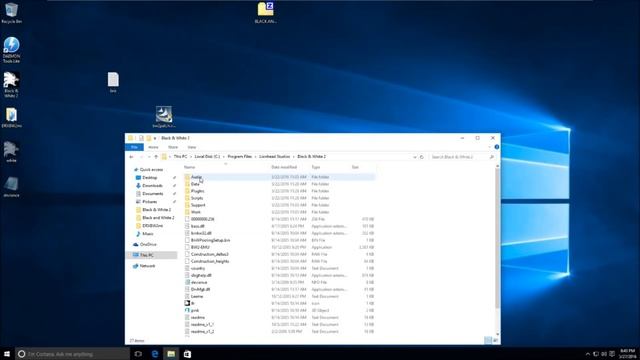Open the Windows Start button
Screen dimensions: 640x360
tap(7, 354)
